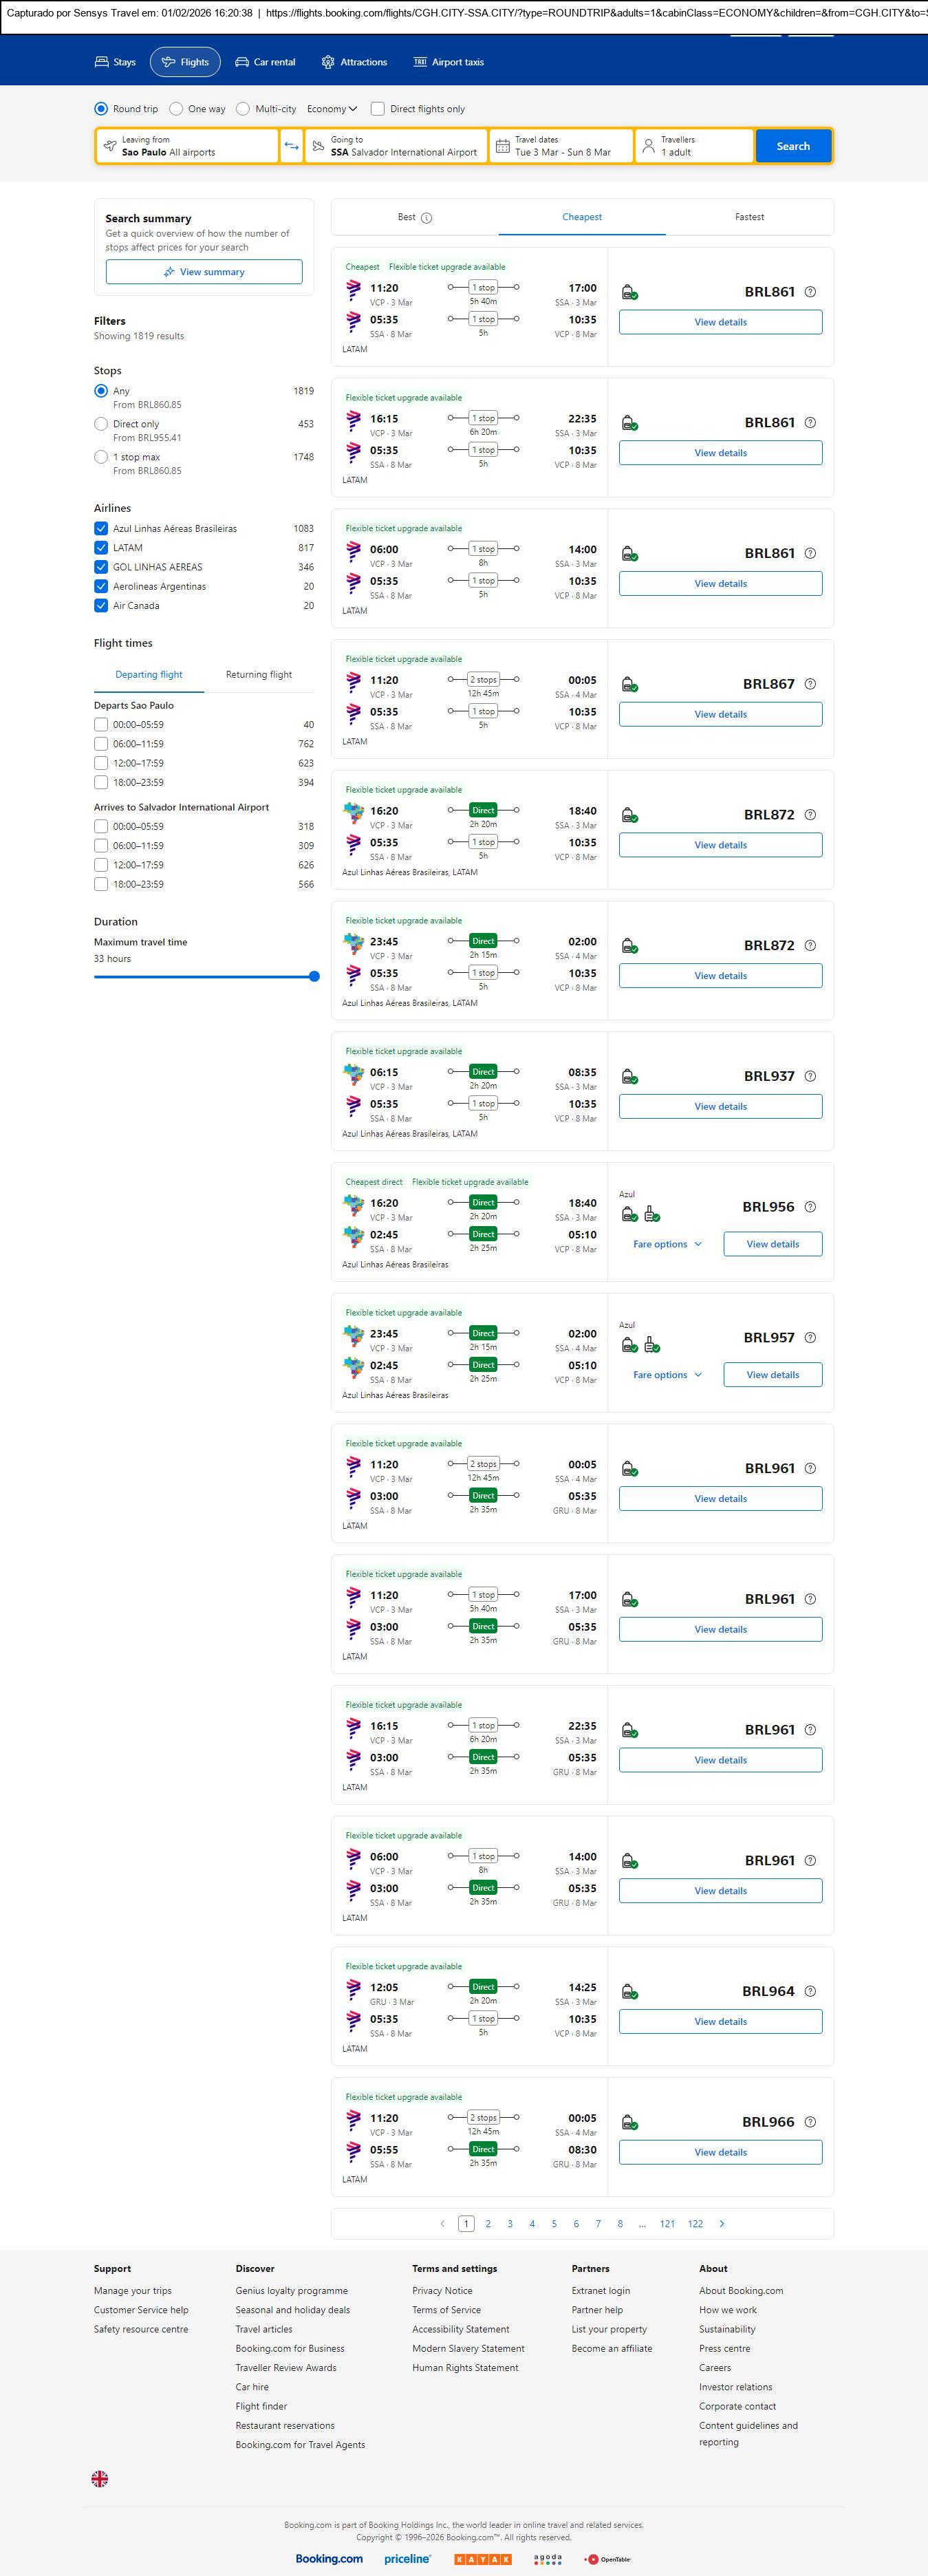This screenshot has width=928, height=2576.
Task: Expand Fare options for the BRL956 flight
Action: tap(667, 1244)
